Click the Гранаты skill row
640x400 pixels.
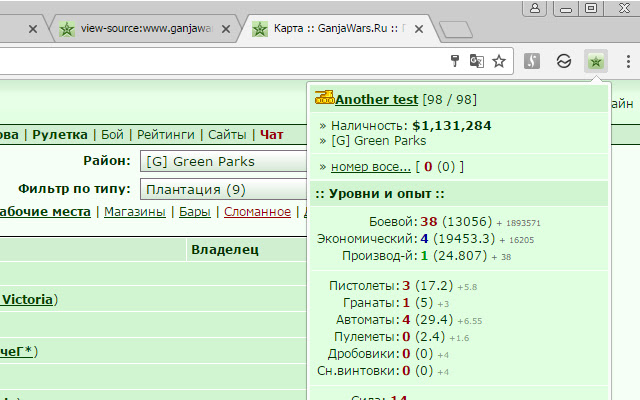(396, 303)
